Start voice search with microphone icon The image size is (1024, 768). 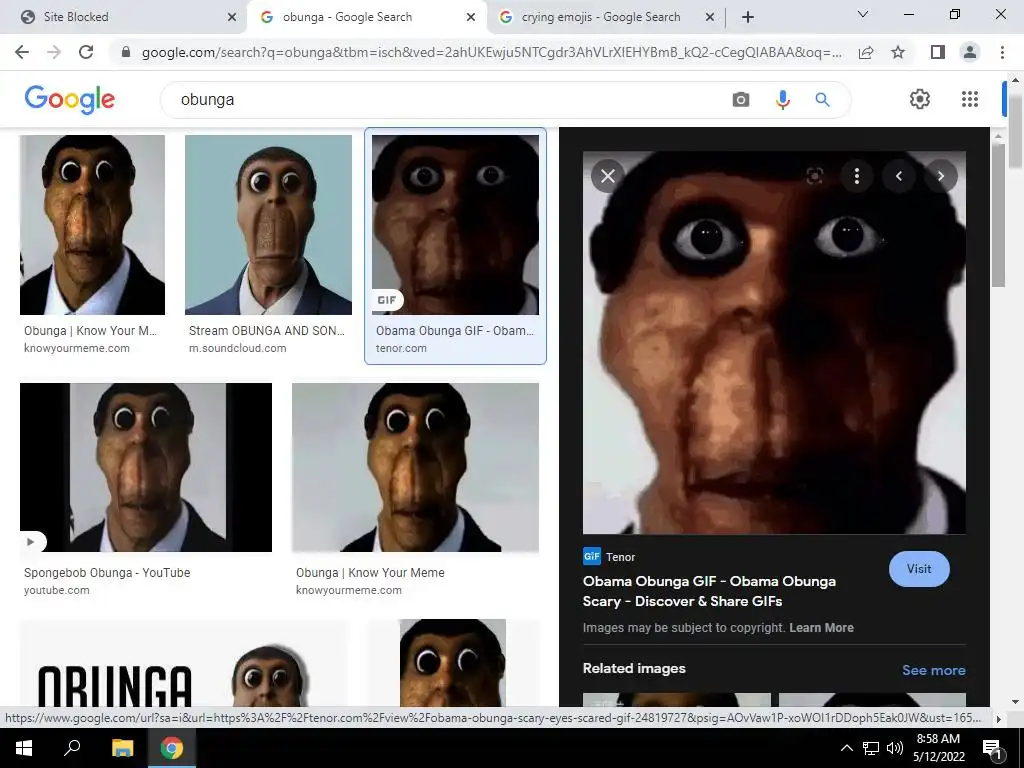click(x=782, y=100)
